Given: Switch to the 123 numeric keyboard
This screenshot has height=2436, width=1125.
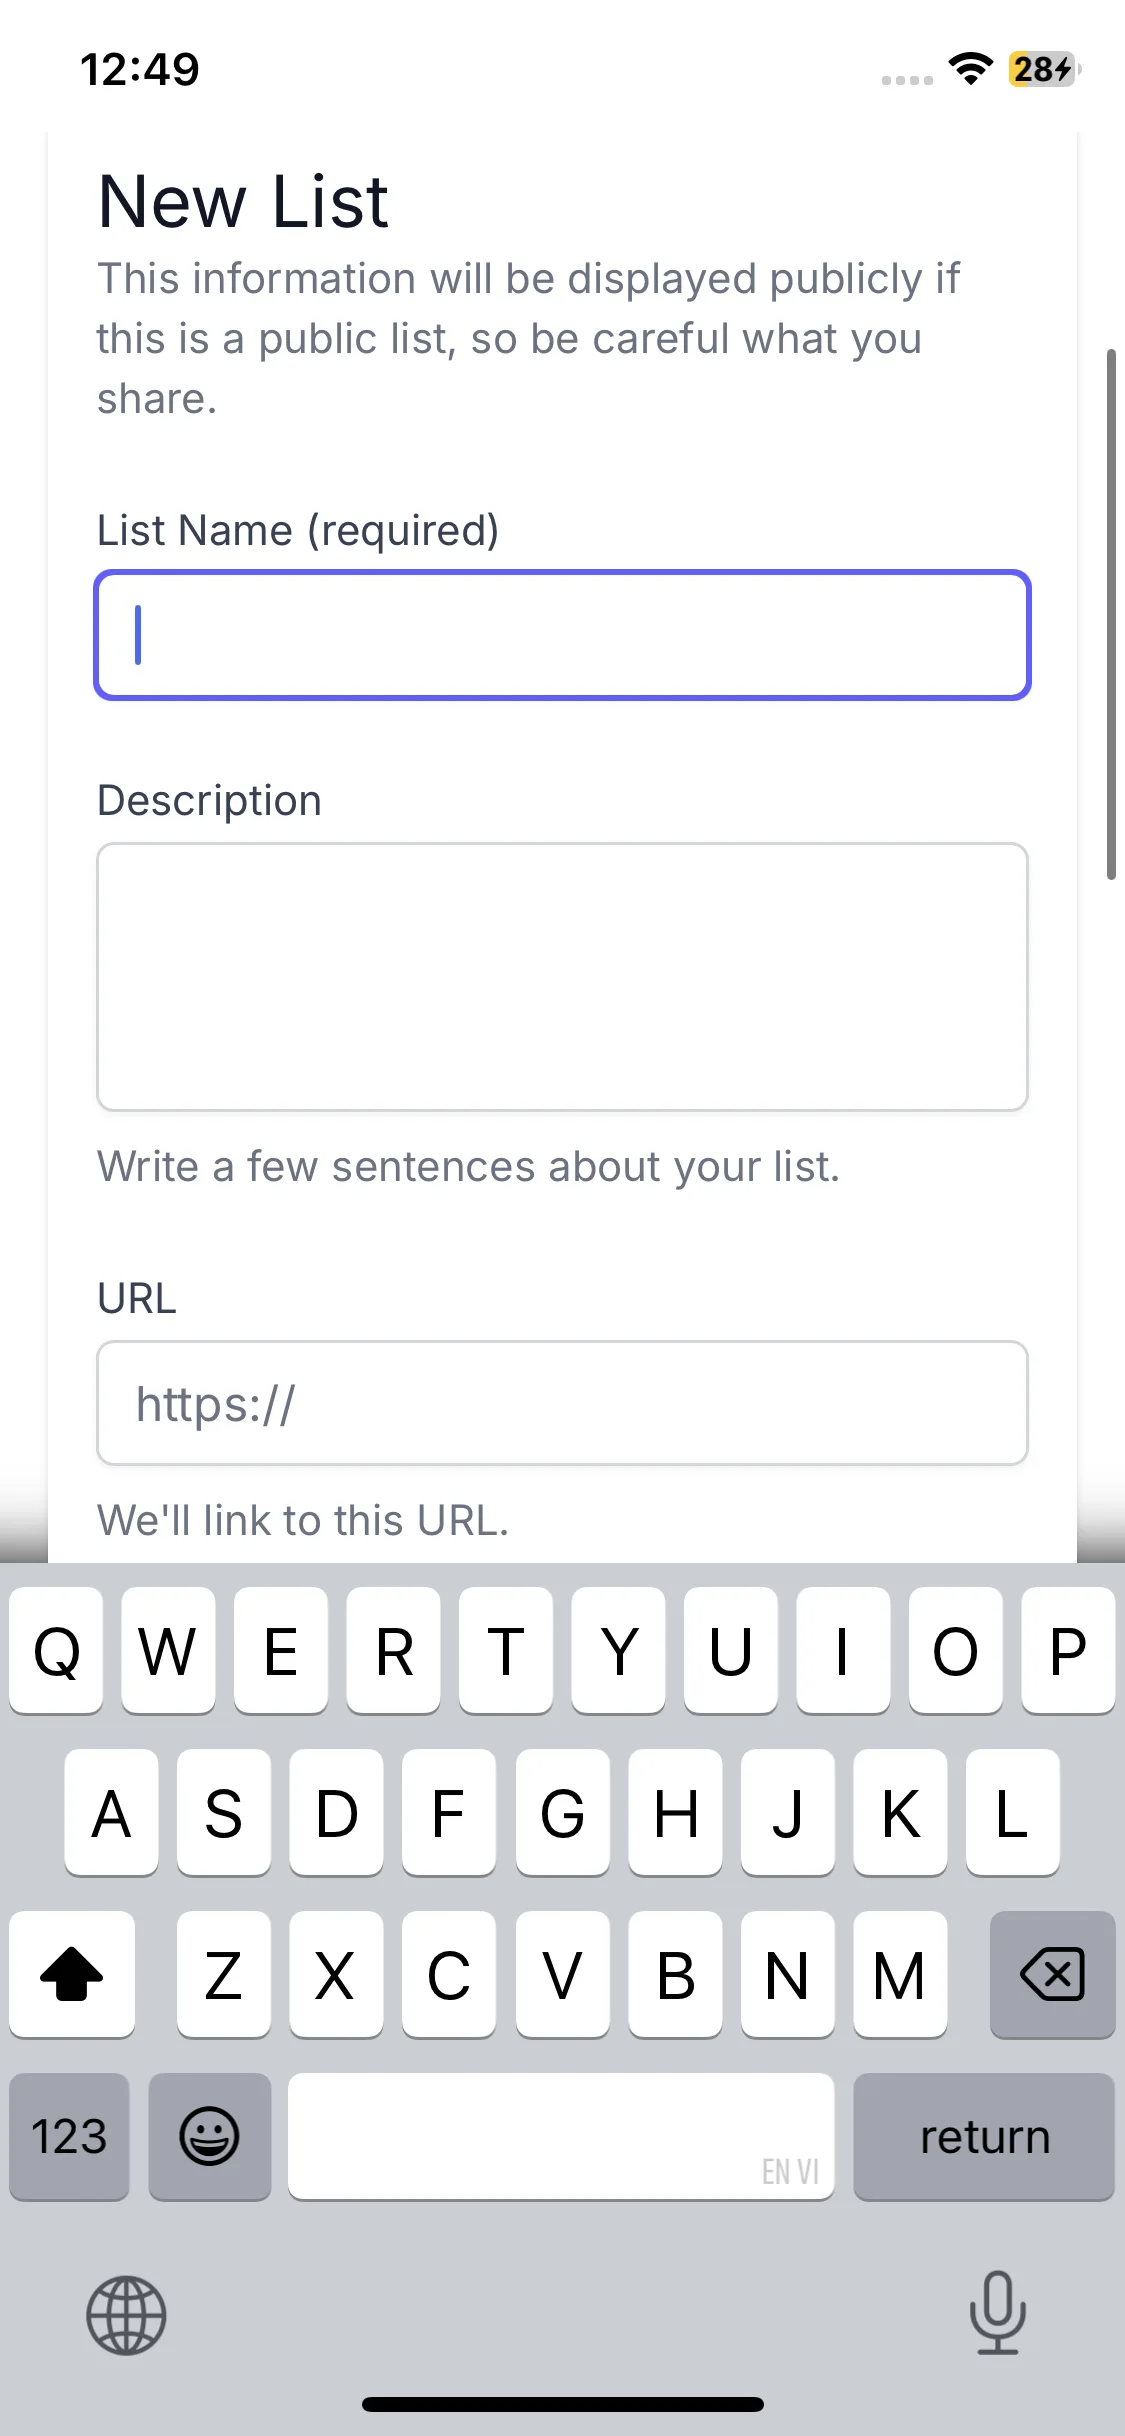Looking at the screenshot, I should point(69,2136).
